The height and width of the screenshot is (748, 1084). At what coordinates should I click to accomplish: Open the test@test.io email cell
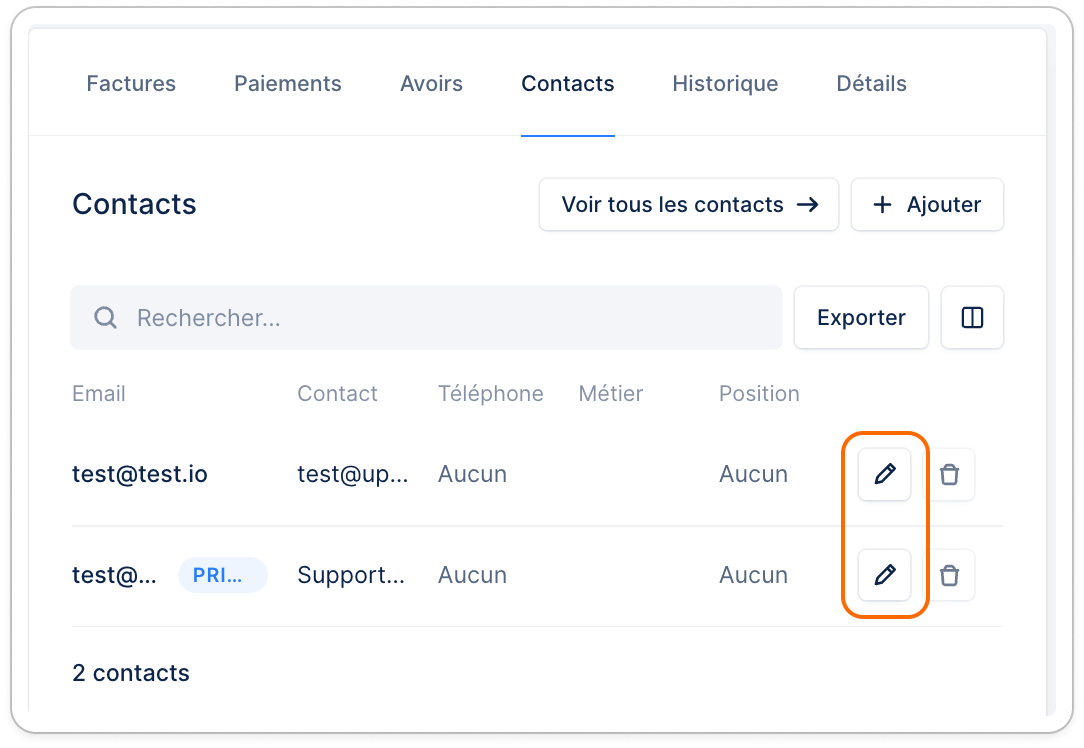[140, 474]
